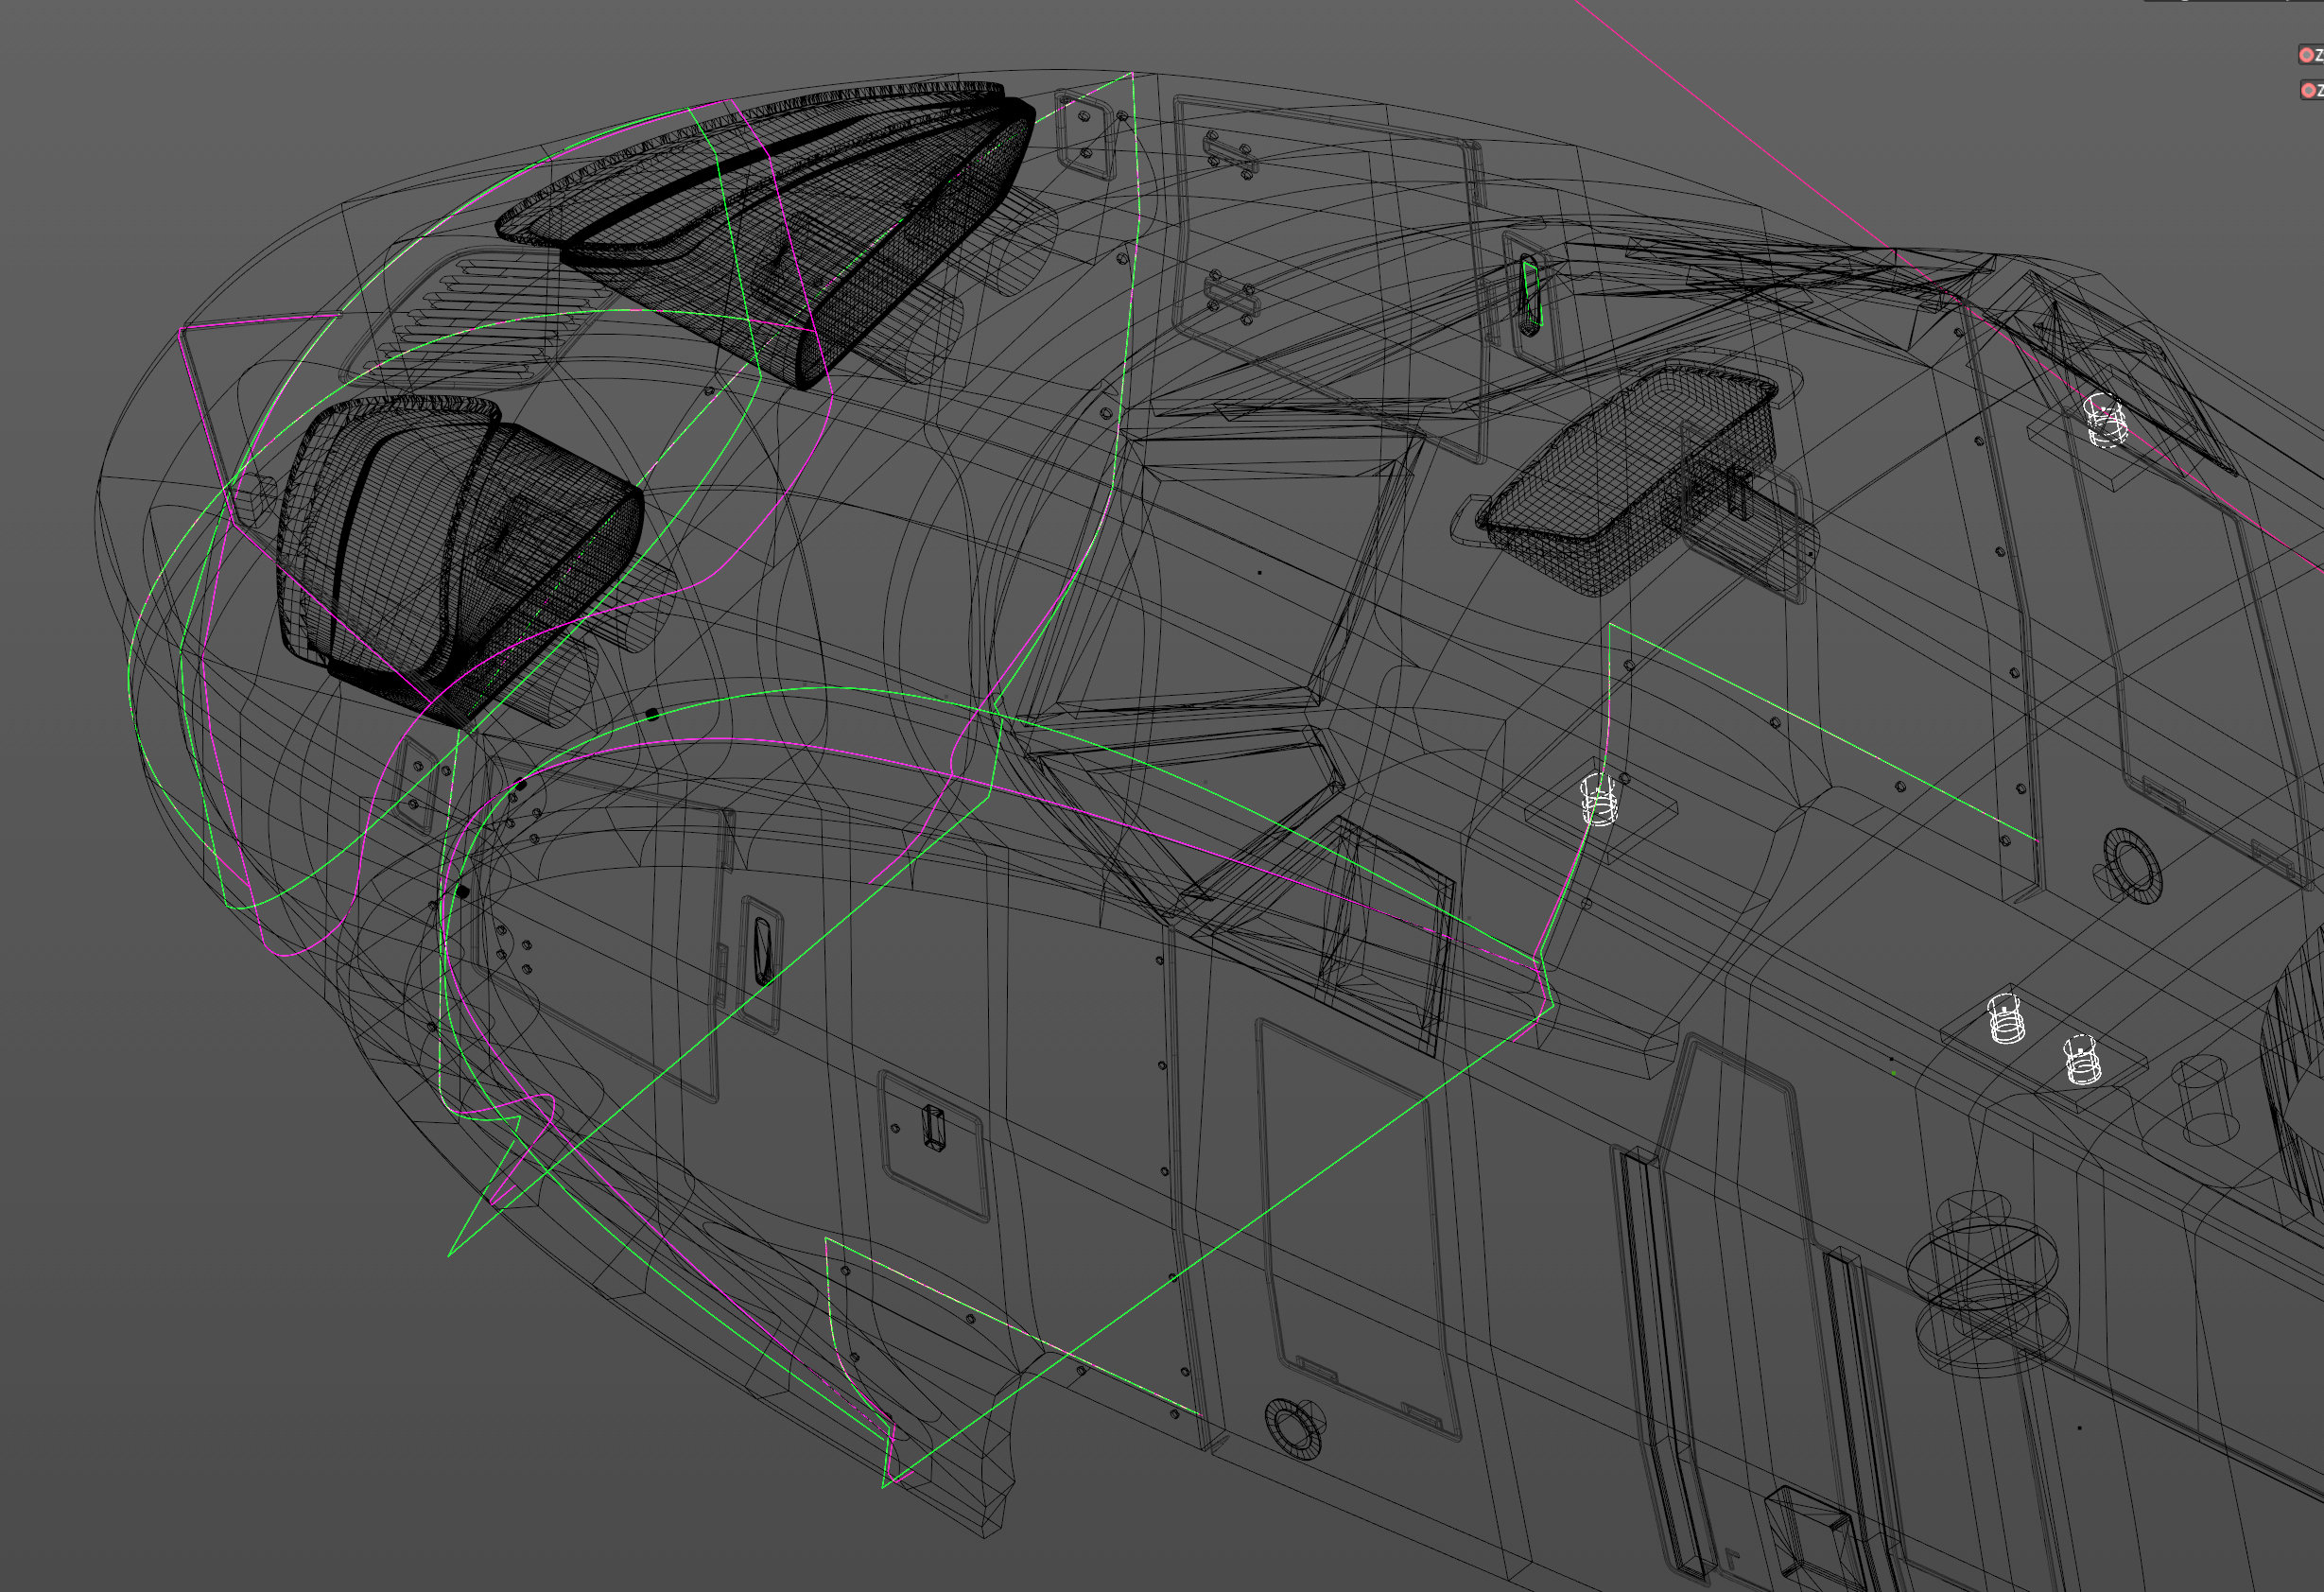Click the lower red Z marker
The height and width of the screenshot is (1592, 2324).
[2308, 91]
